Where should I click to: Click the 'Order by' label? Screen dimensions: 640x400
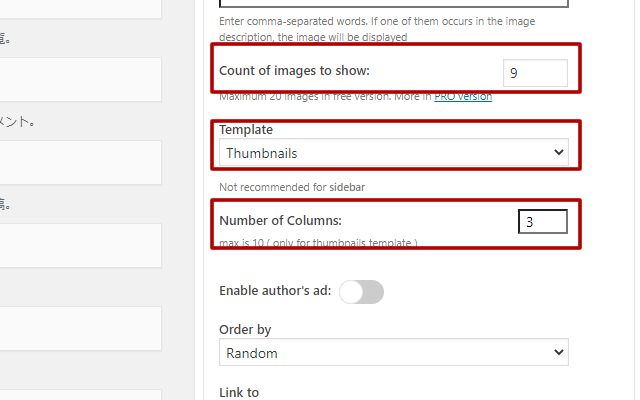point(245,330)
